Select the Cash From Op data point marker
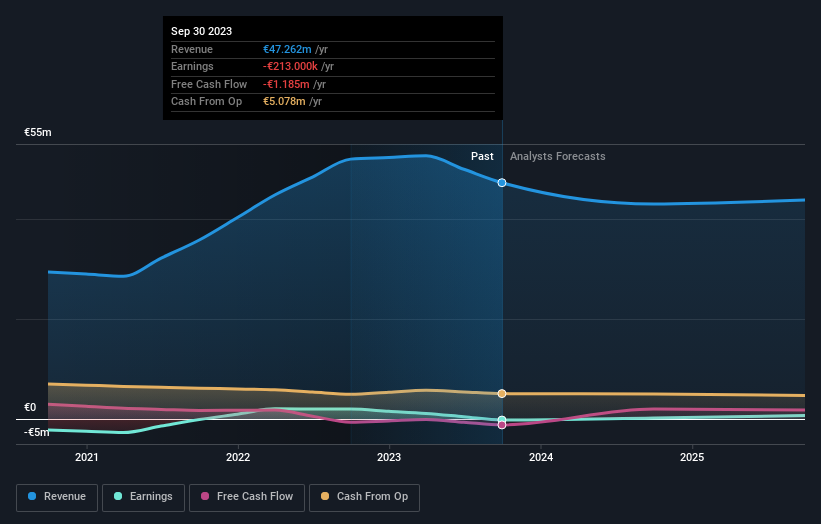821x524 pixels. coord(502,394)
